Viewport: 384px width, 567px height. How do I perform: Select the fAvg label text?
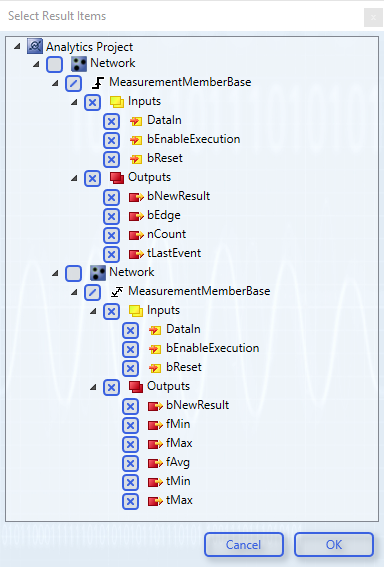pos(178,462)
